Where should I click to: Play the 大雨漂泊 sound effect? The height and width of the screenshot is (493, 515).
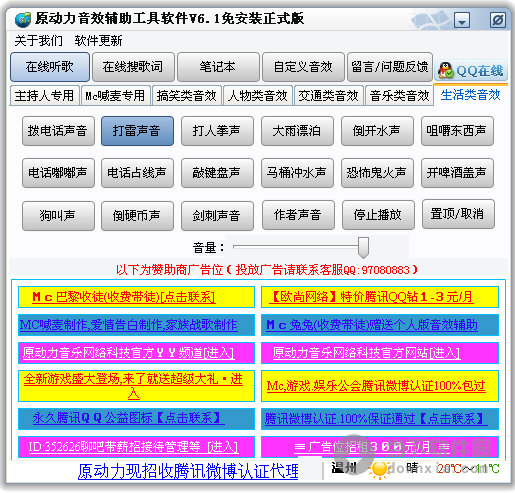point(297,131)
